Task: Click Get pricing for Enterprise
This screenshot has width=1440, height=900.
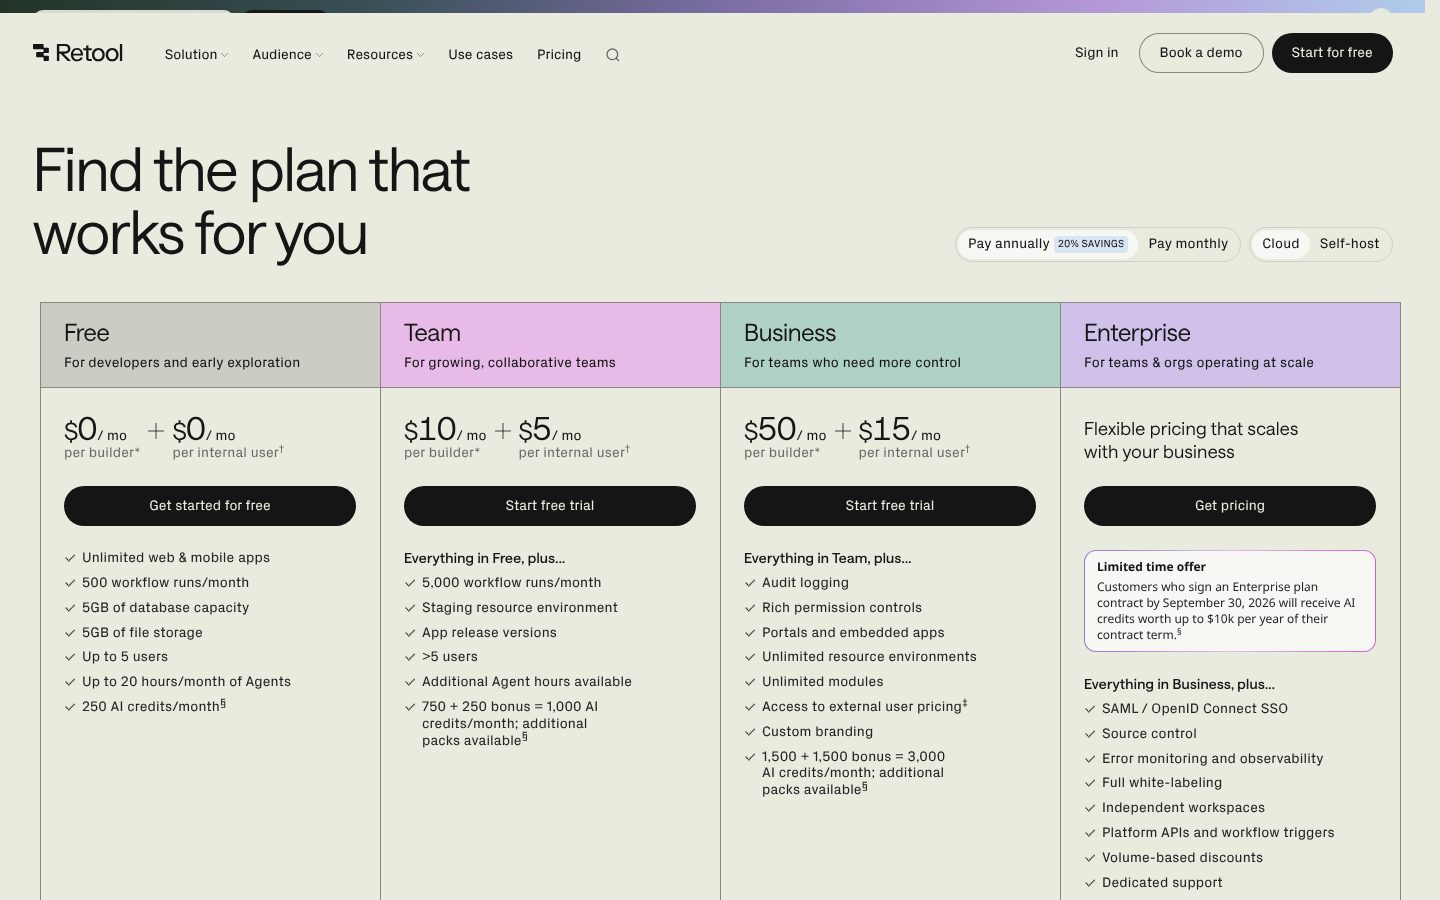Action: [1230, 506]
